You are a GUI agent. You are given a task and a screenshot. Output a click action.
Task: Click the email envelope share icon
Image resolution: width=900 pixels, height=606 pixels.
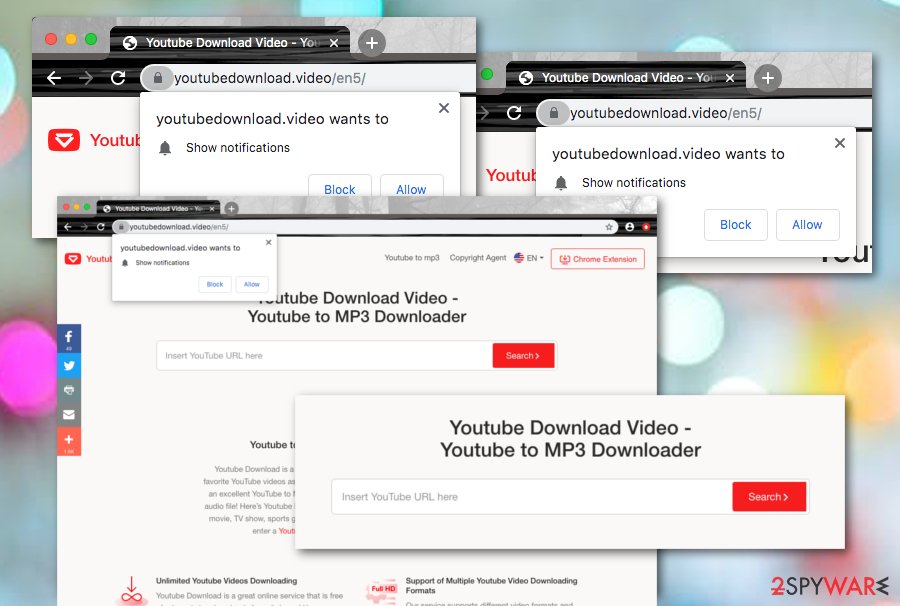click(x=69, y=414)
